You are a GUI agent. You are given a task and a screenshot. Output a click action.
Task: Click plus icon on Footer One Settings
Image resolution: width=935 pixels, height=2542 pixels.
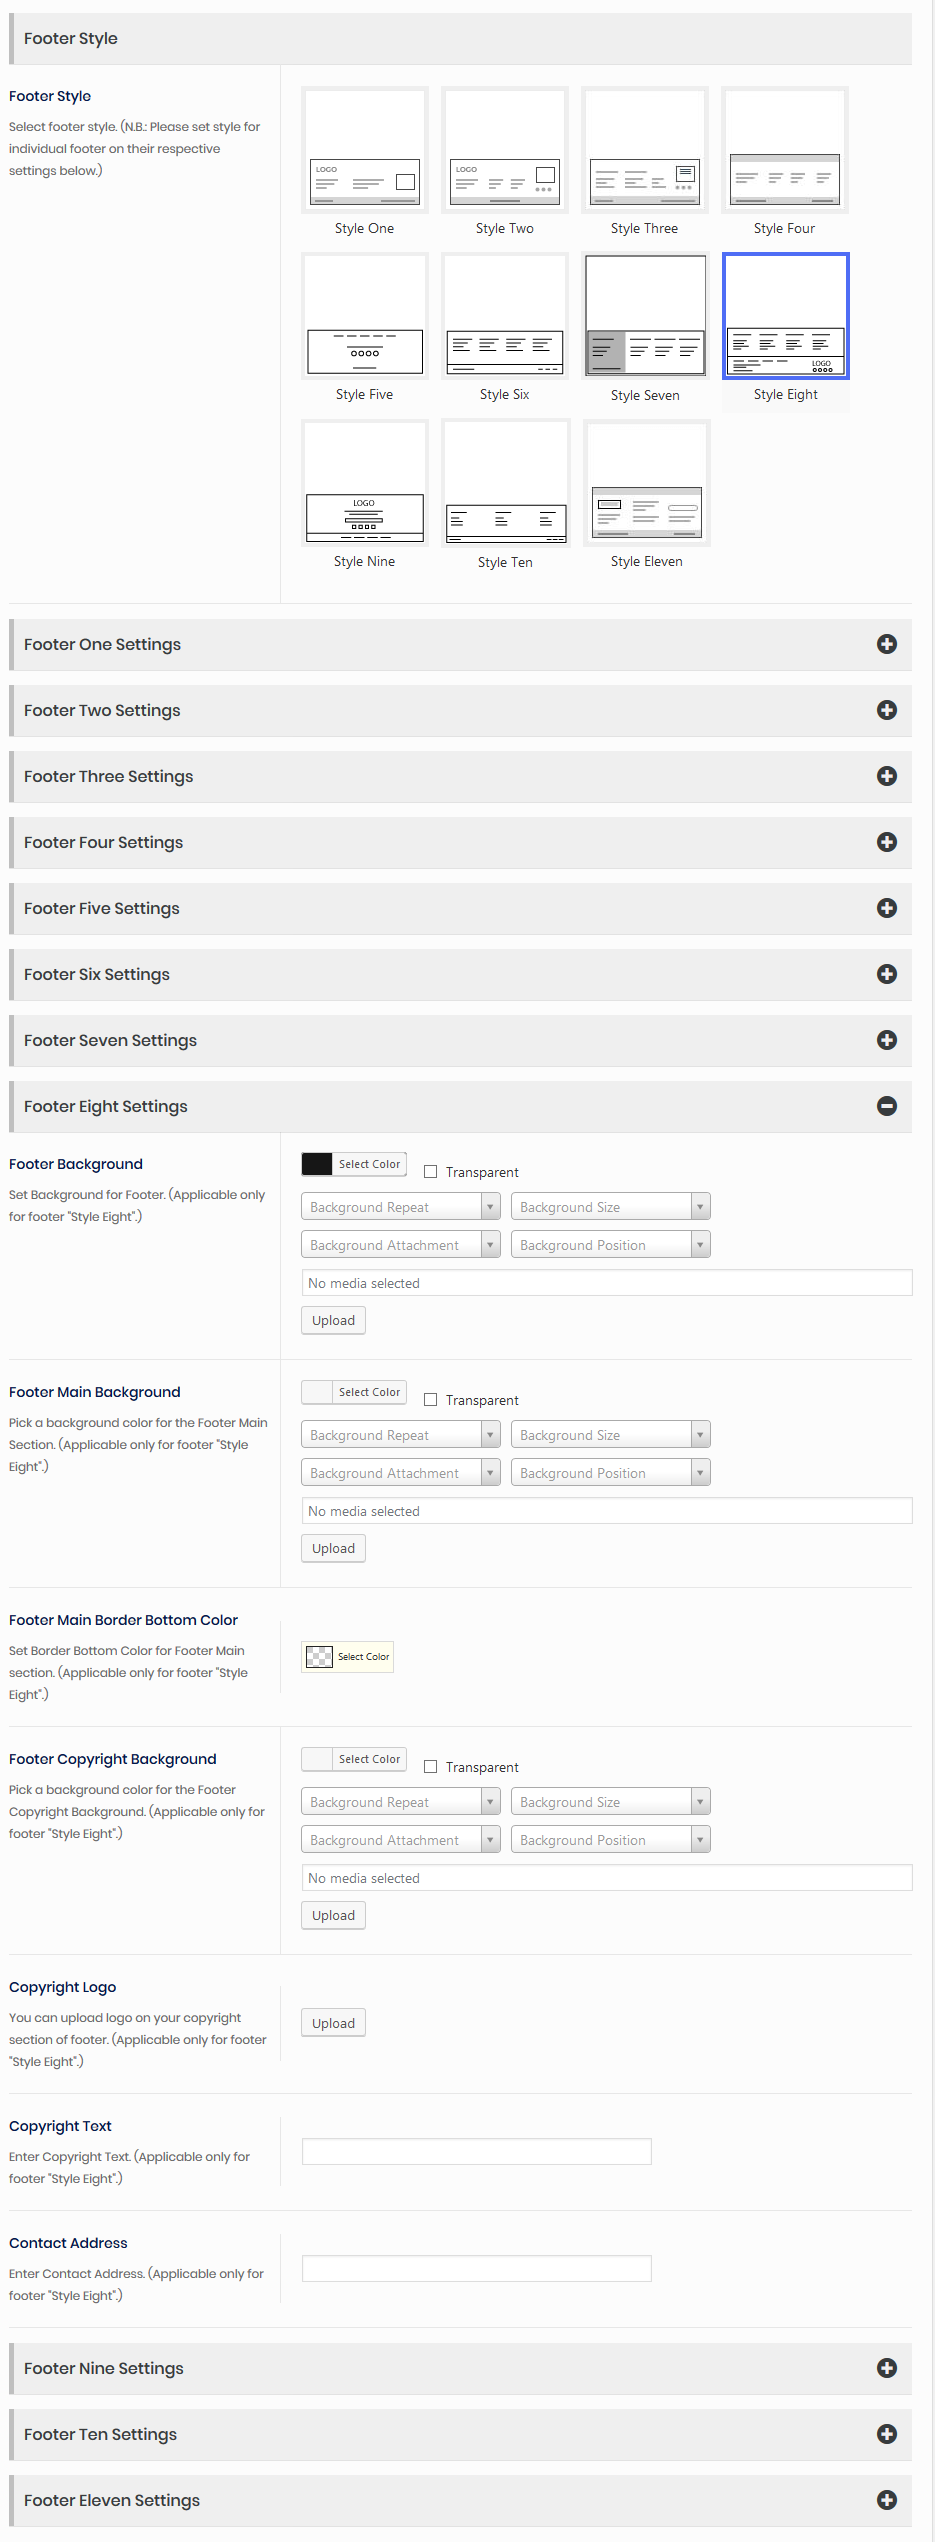[x=886, y=645]
